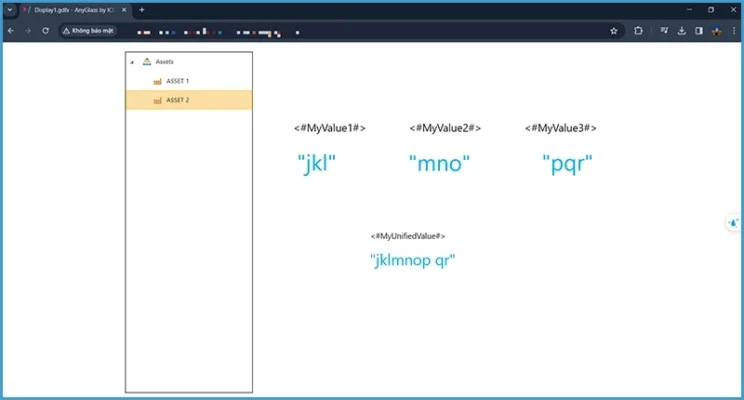Select the highlighted ASSET 2 item

coord(177,100)
